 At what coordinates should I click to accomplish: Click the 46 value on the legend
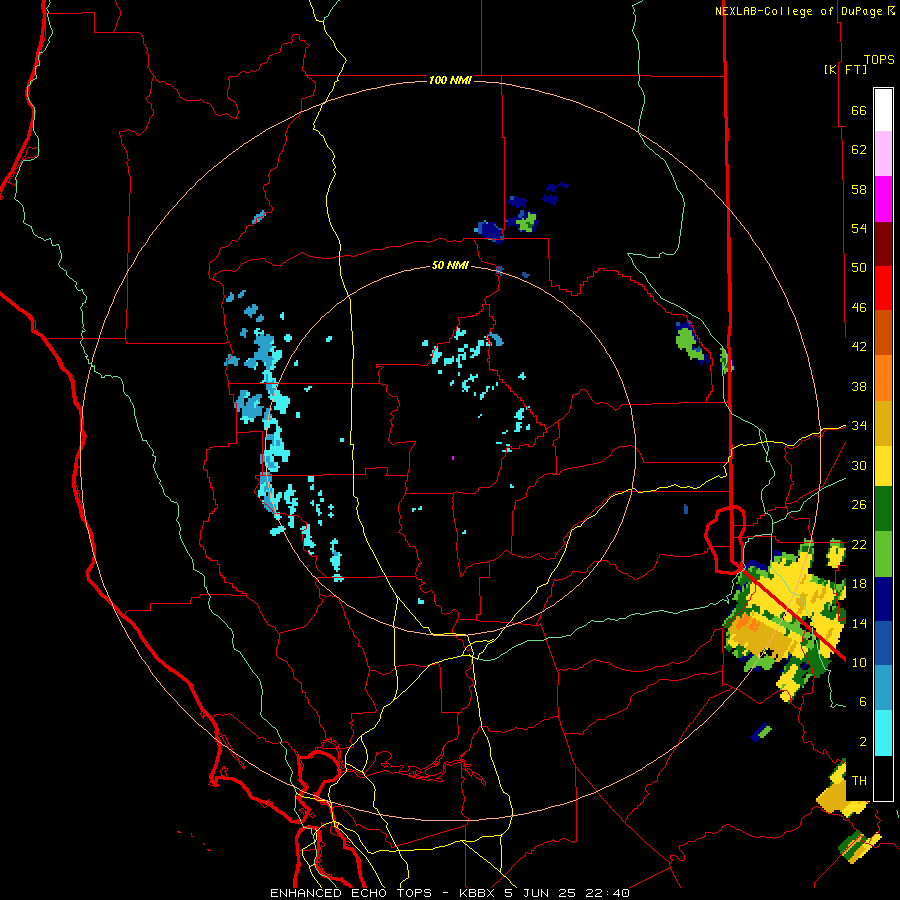859,308
